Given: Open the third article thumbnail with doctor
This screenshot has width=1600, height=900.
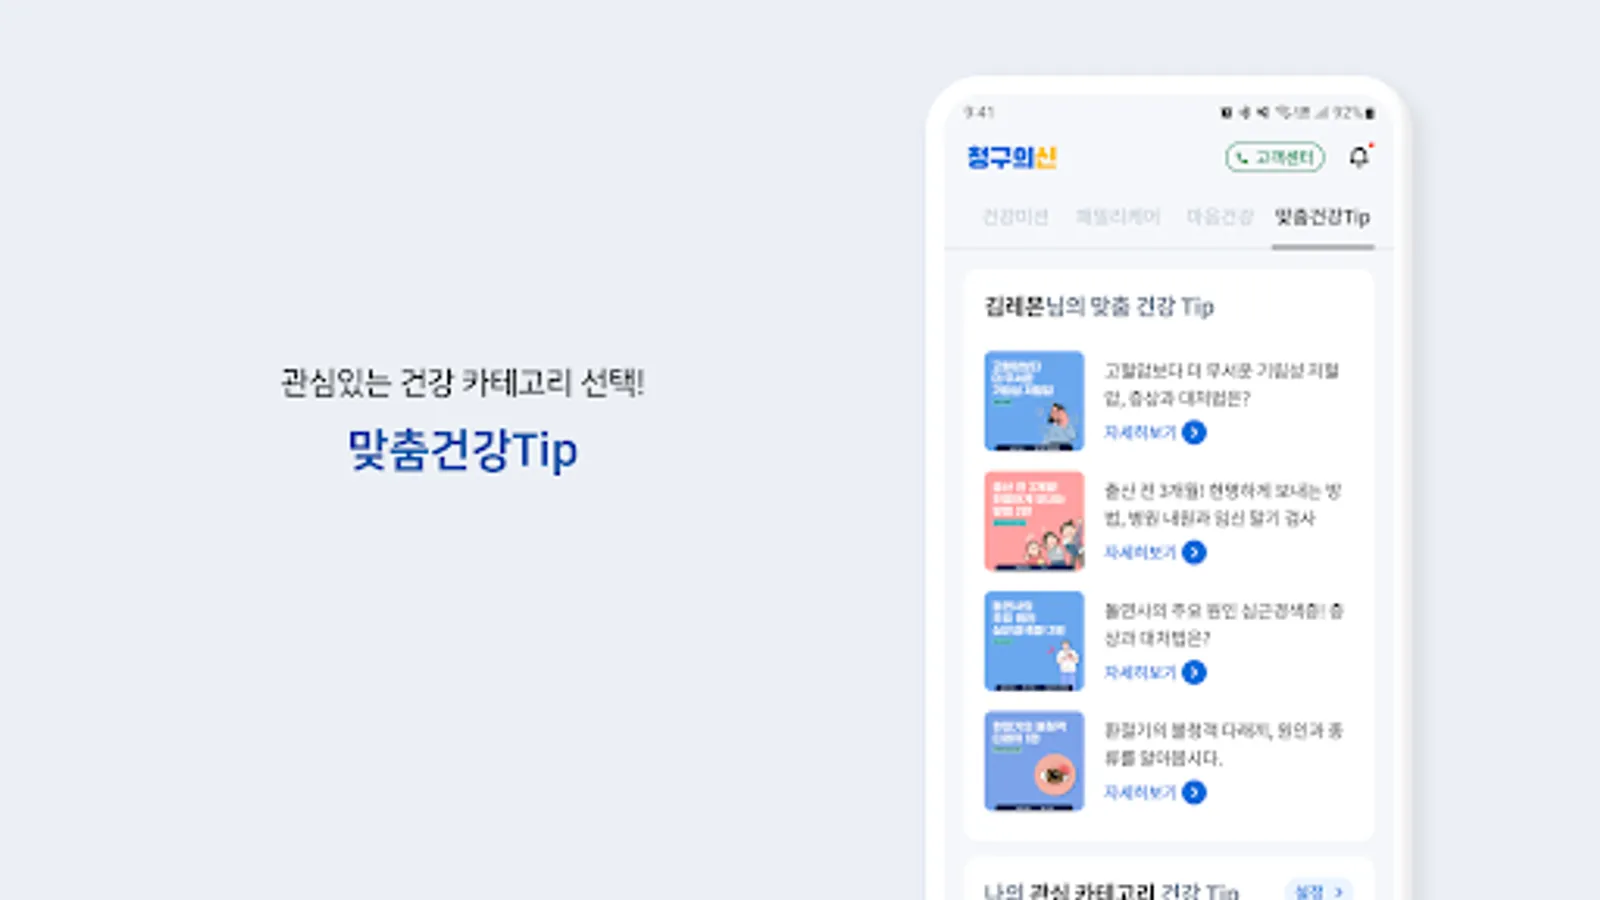Looking at the screenshot, I should pyautogui.click(x=1034, y=641).
